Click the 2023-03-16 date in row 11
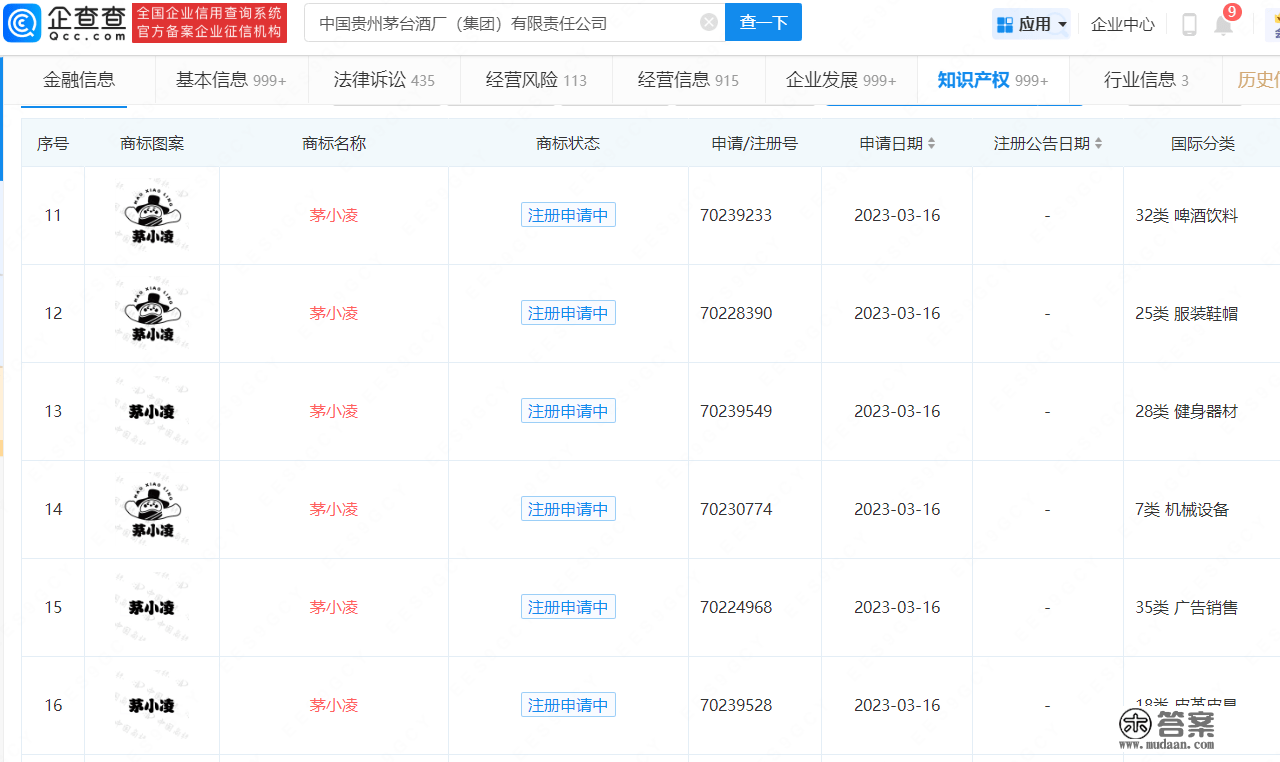Viewport: 1280px width, 762px height. click(897, 215)
